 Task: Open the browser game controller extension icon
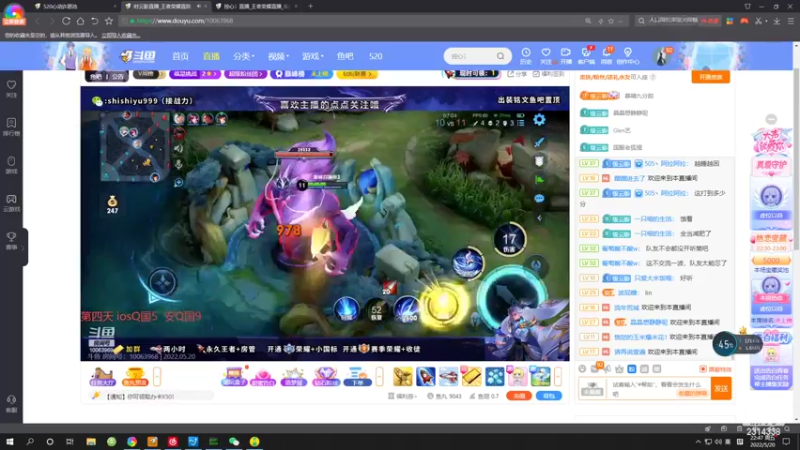coord(744,21)
